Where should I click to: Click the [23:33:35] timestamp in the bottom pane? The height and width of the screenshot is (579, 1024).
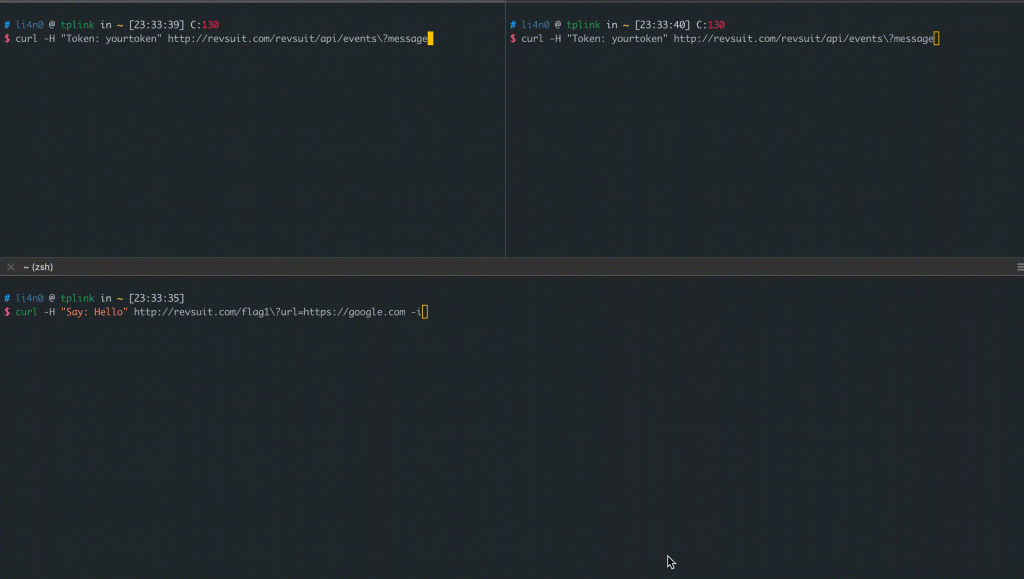point(157,298)
